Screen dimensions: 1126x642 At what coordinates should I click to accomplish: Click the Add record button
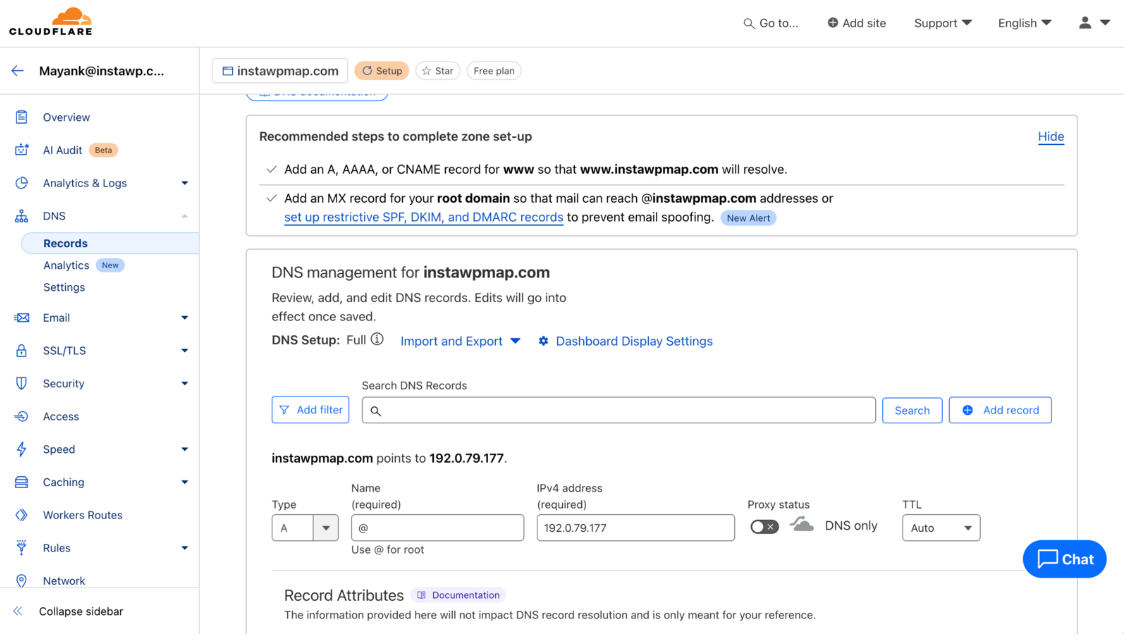pos(1000,410)
